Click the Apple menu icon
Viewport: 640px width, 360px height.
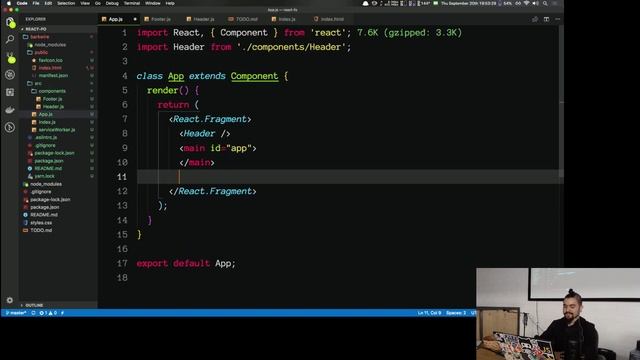point(9,3)
